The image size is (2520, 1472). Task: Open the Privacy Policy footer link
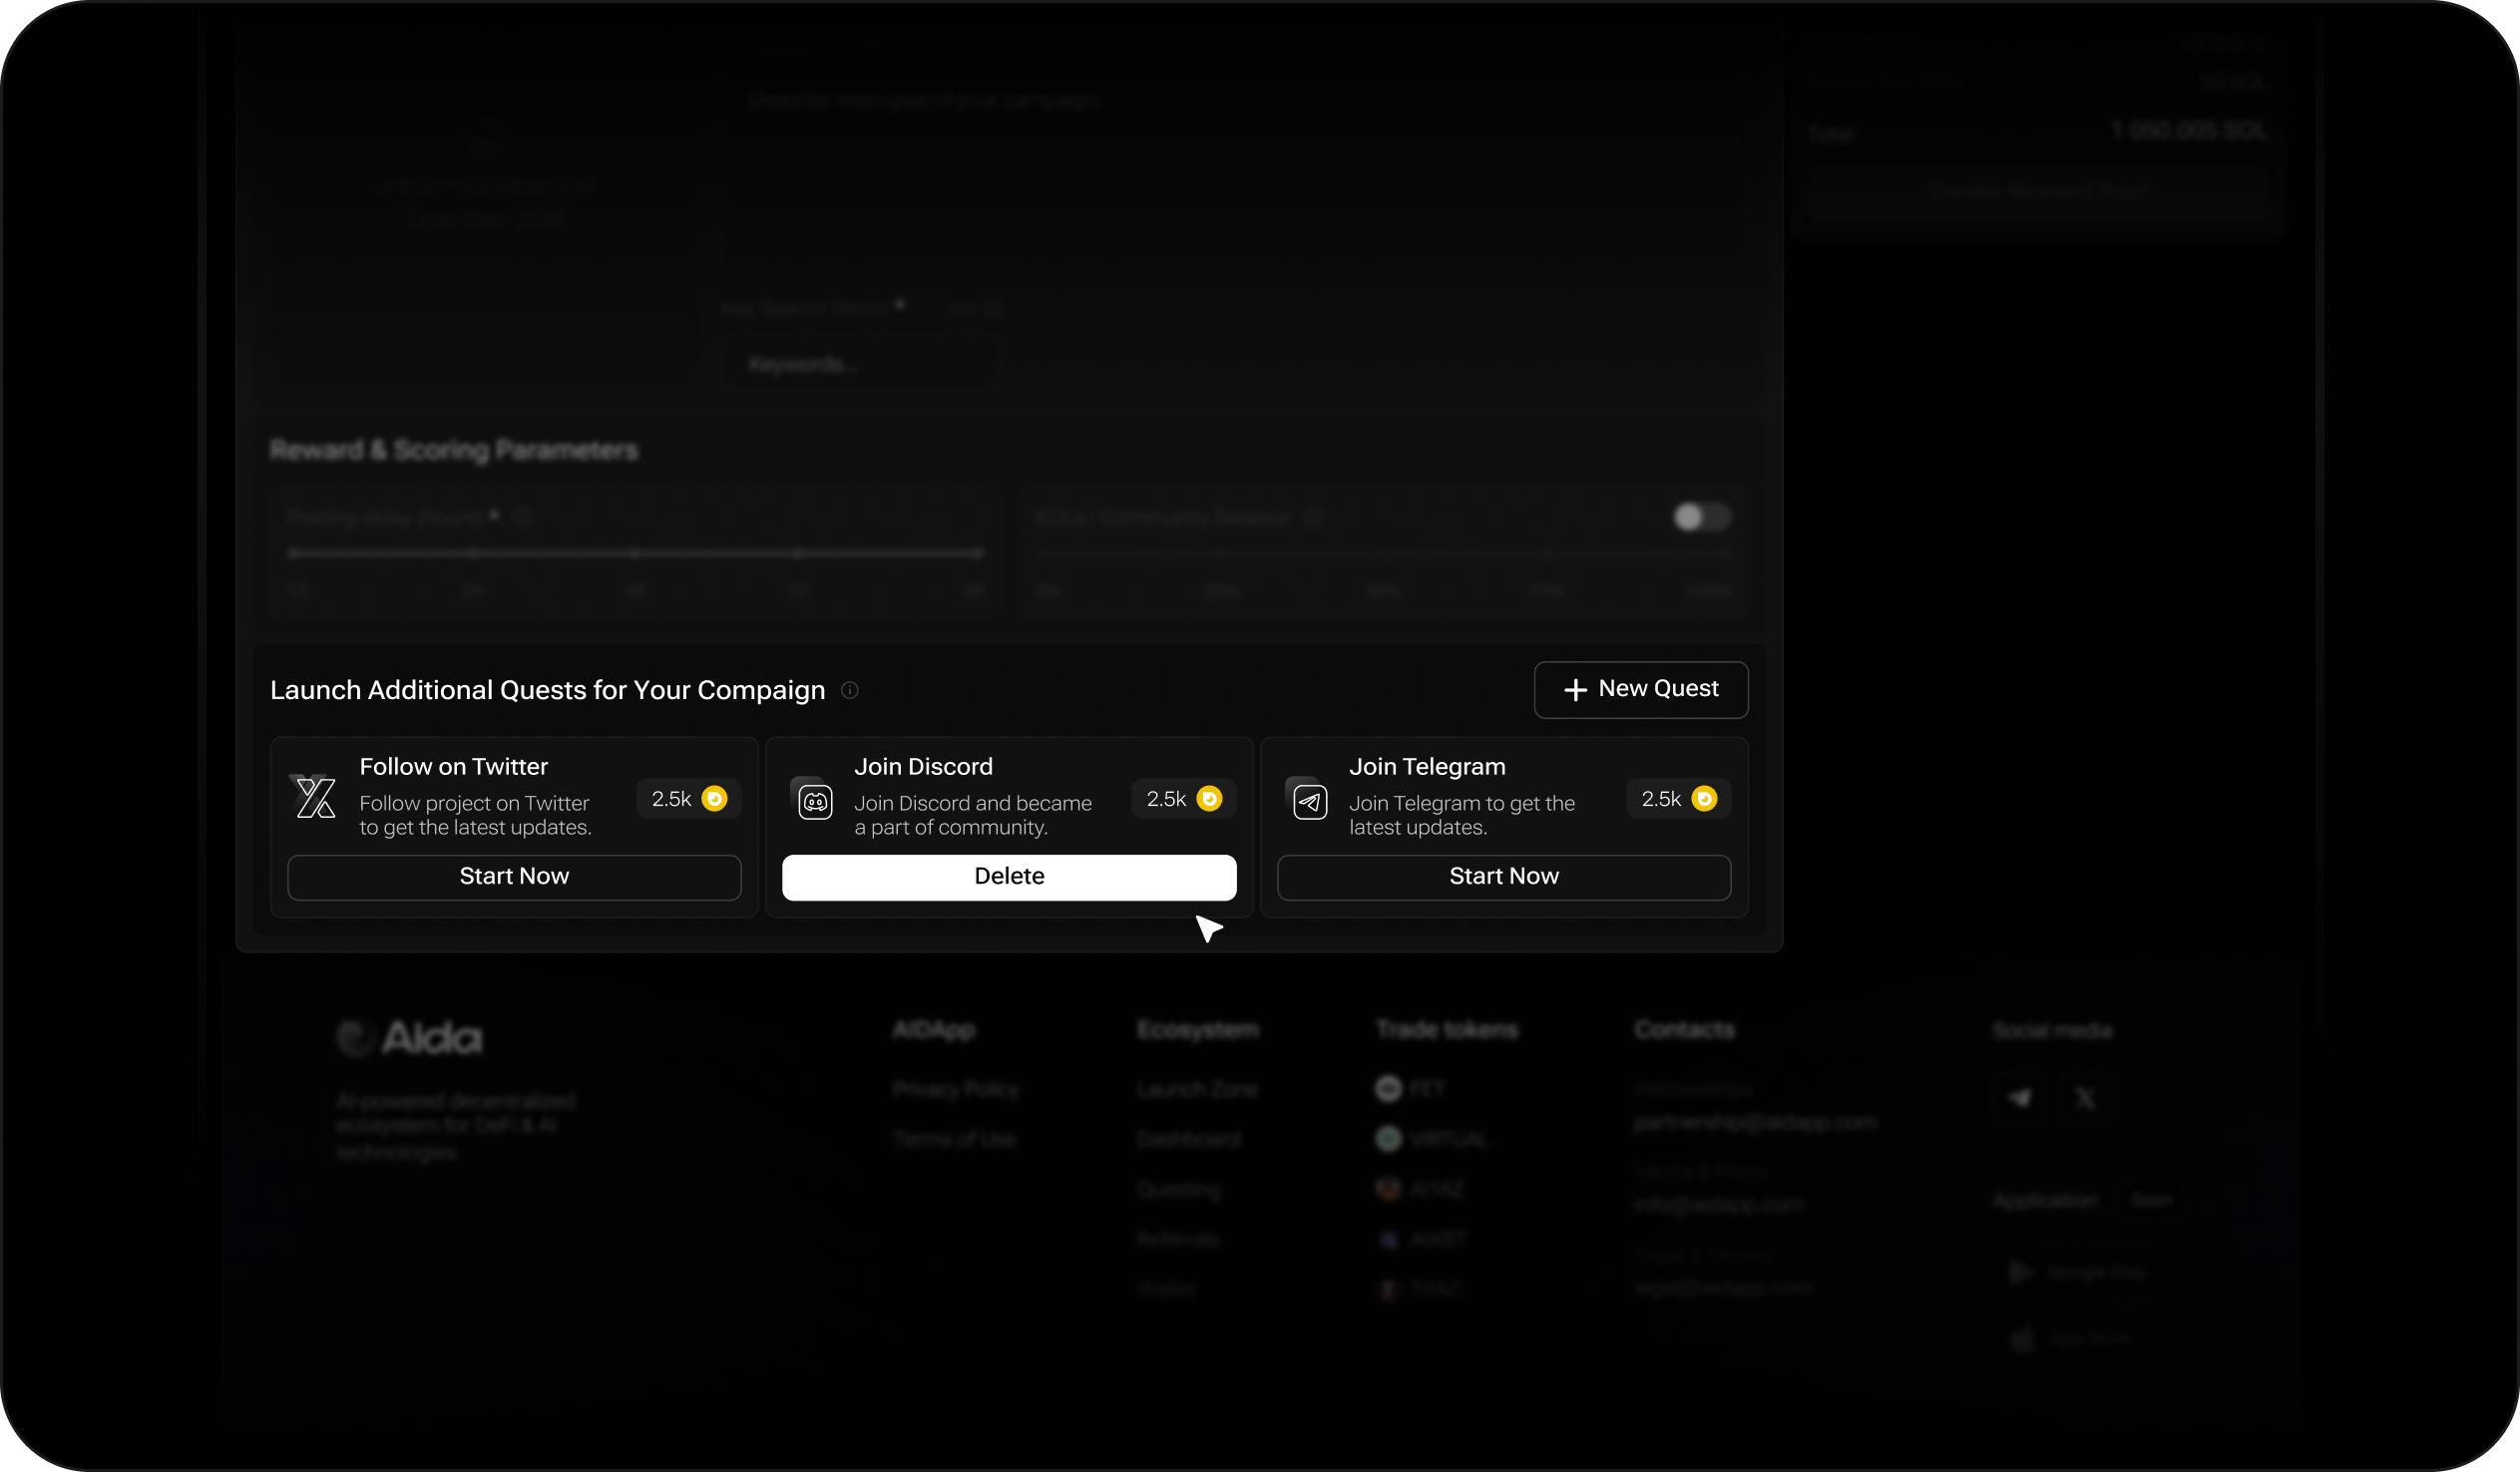point(955,1089)
